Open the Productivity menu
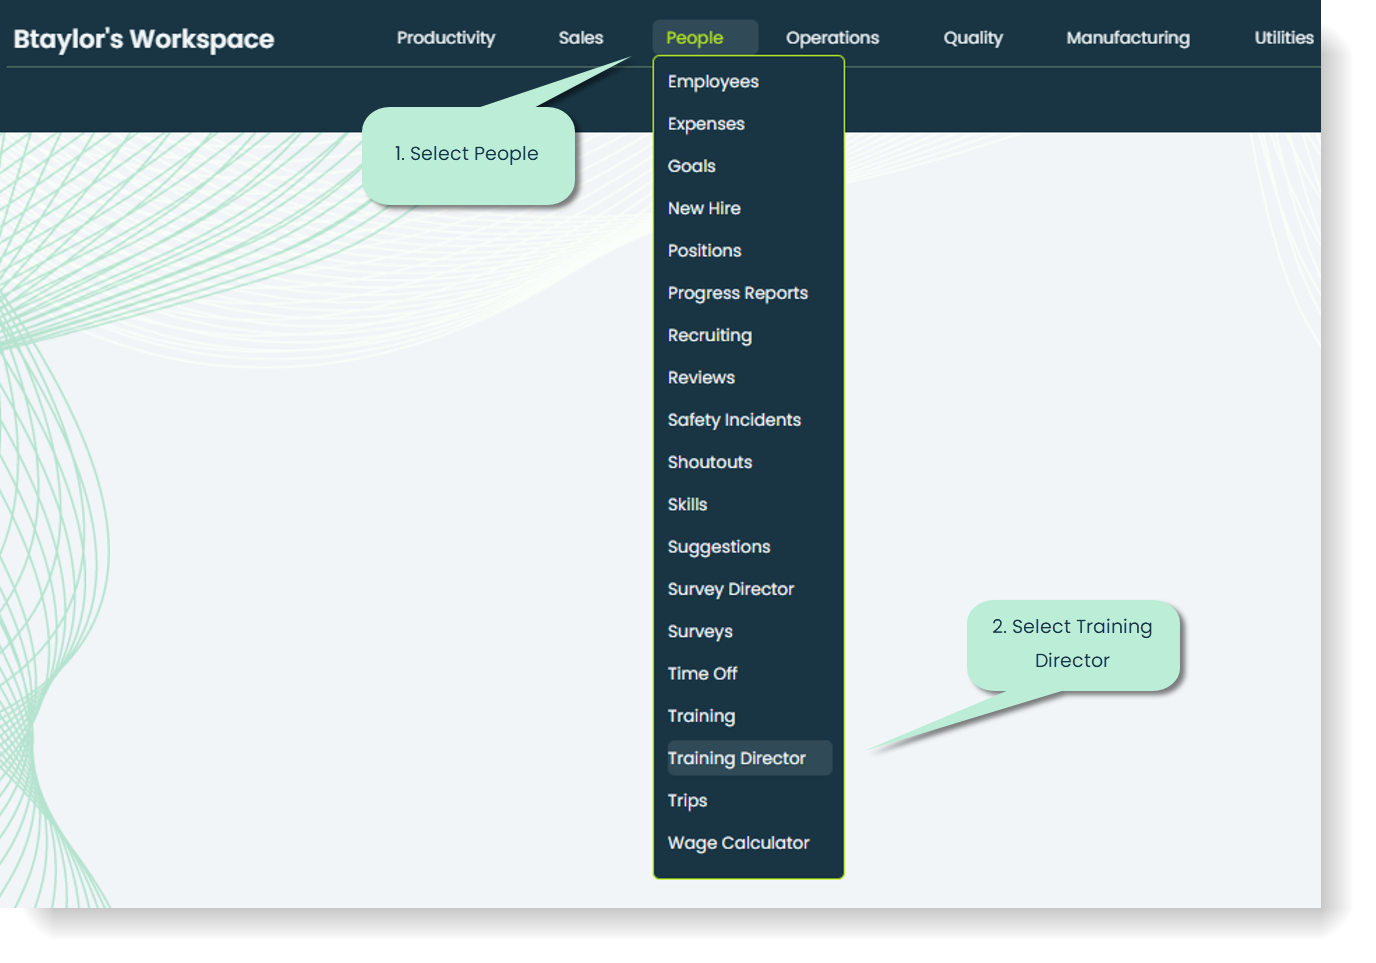Screen dimensions: 1376x963 click(x=446, y=37)
